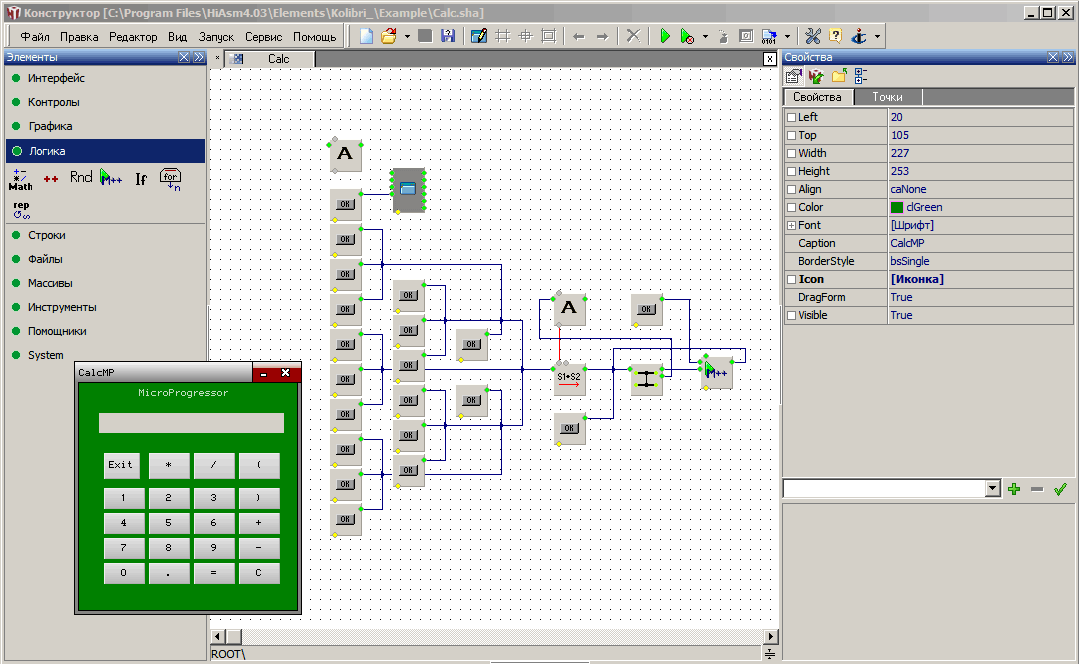Screen dimensions: 1079x664
Task: Click the green Run project icon
Action: (664, 36)
